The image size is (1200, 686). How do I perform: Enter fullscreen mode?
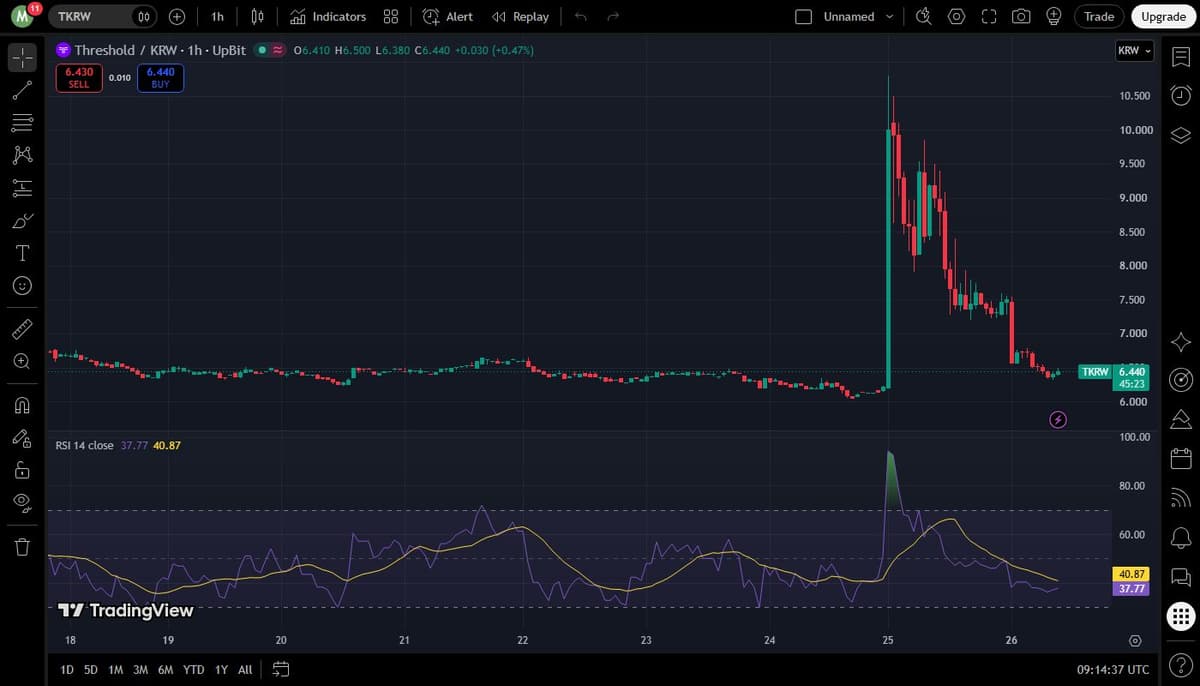coord(989,16)
